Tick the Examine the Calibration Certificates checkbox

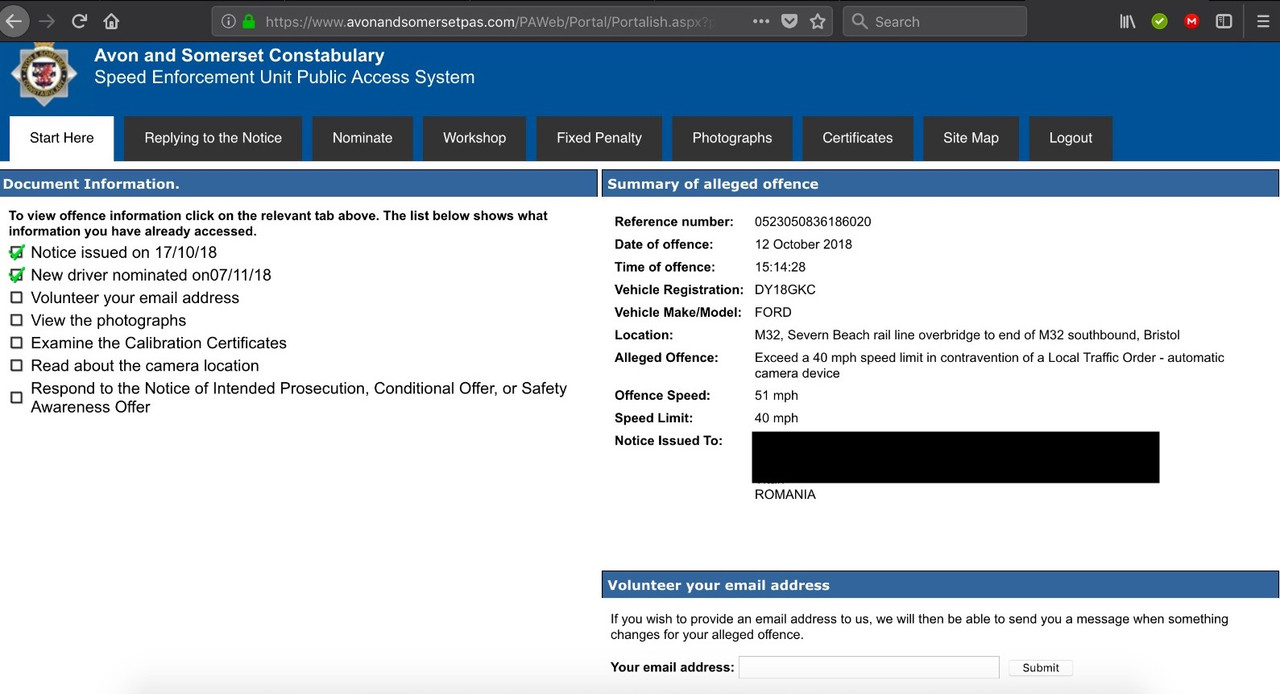click(16, 343)
